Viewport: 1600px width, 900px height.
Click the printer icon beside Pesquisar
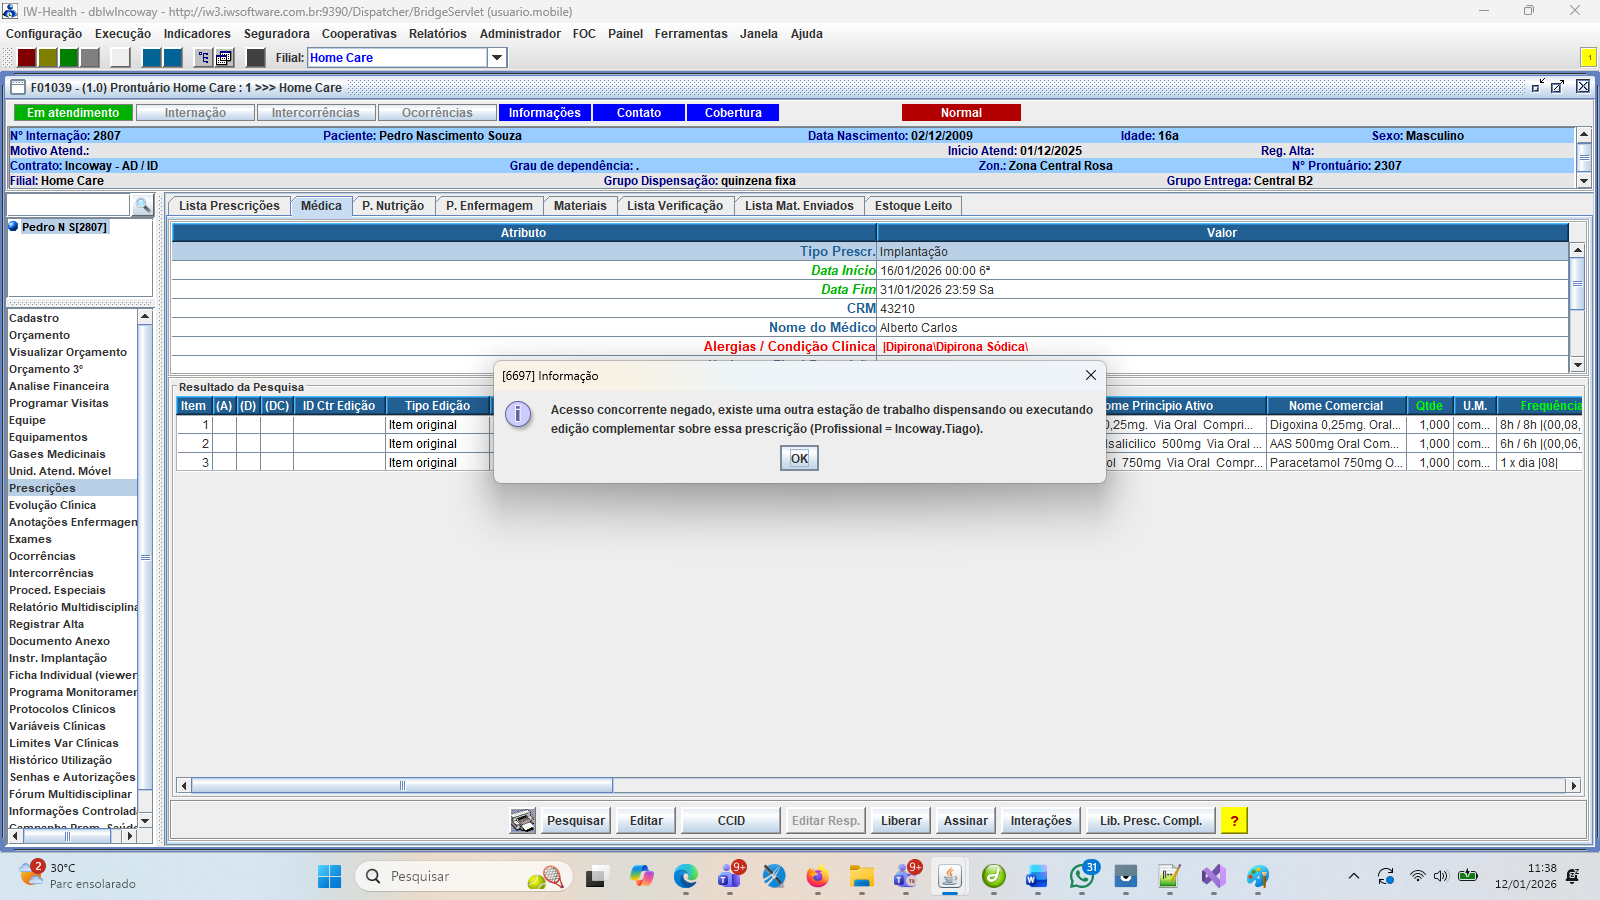coord(523,821)
